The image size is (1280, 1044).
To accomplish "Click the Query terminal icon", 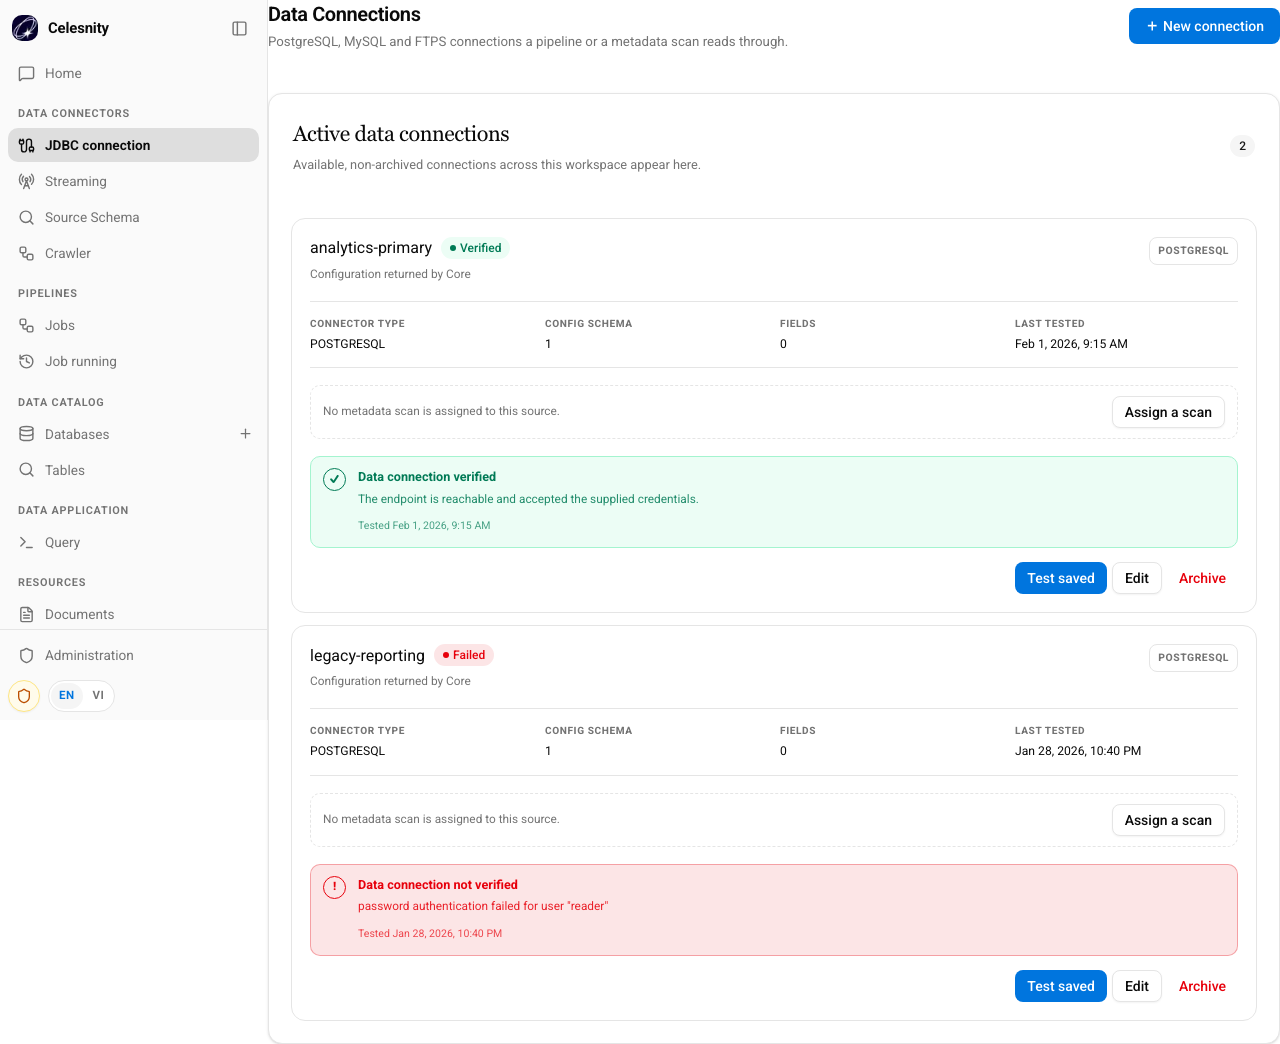I will tap(27, 542).
